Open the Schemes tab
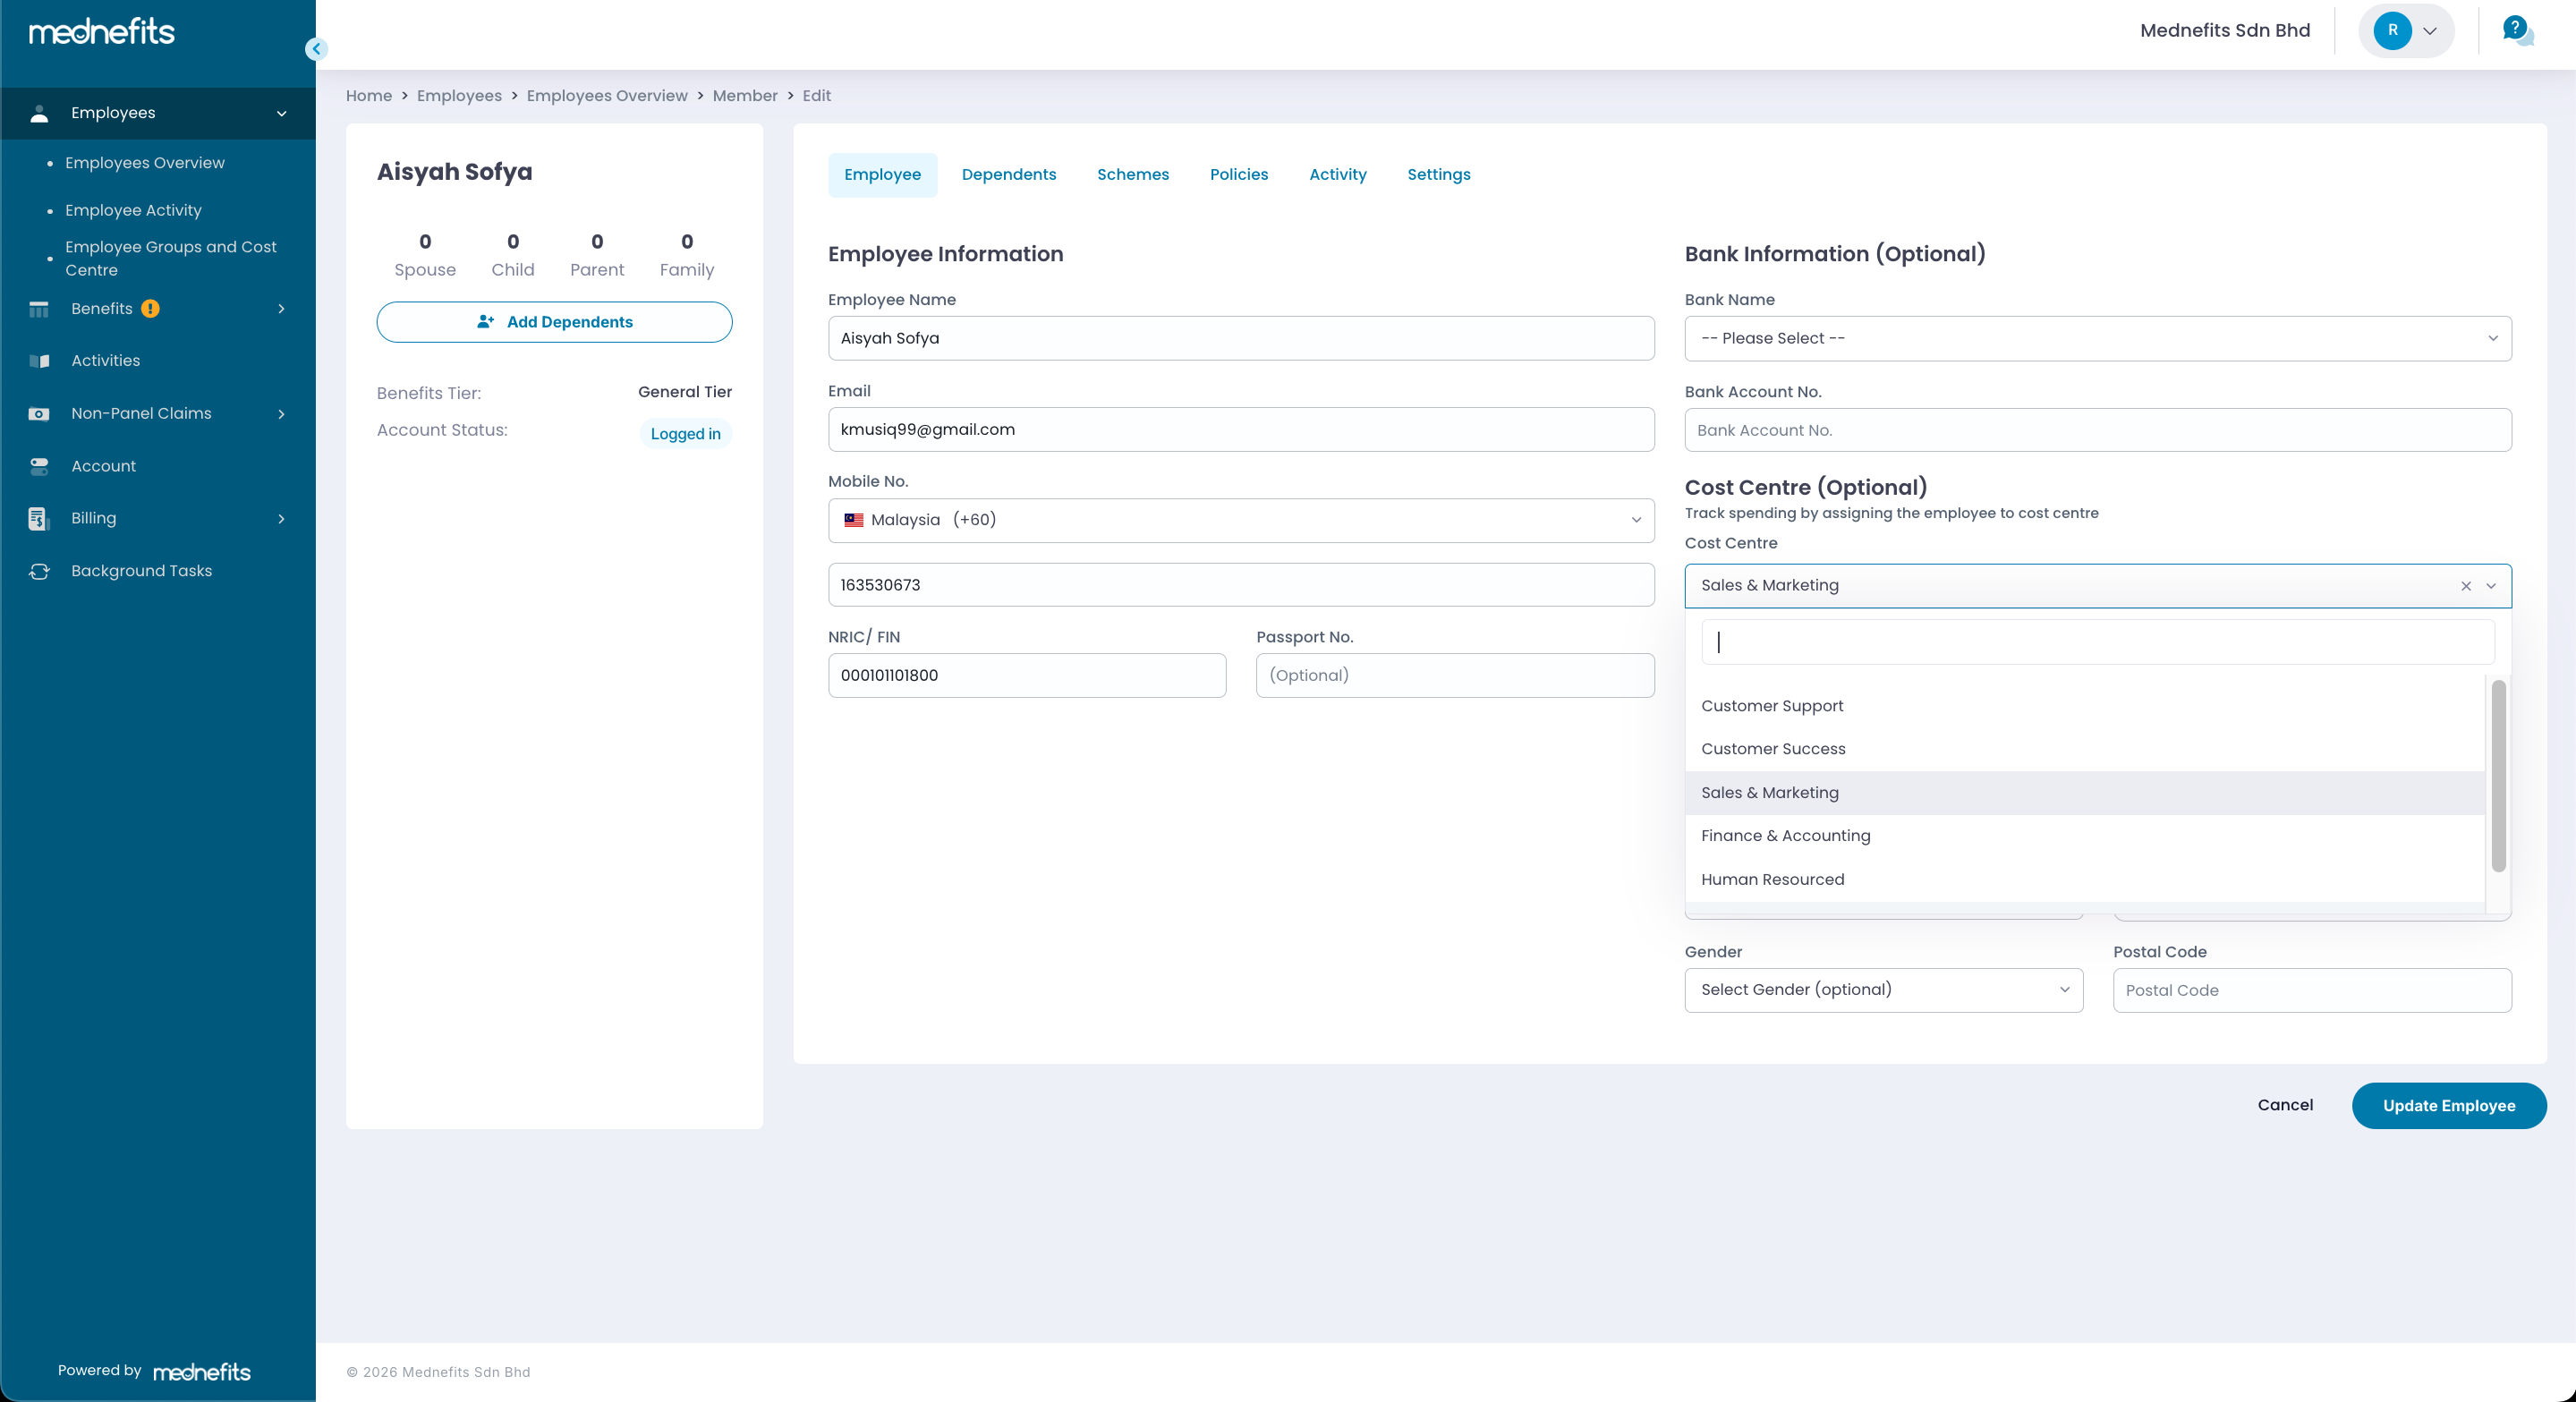Screen dimensions: 2576x1402 point(1132,175)
